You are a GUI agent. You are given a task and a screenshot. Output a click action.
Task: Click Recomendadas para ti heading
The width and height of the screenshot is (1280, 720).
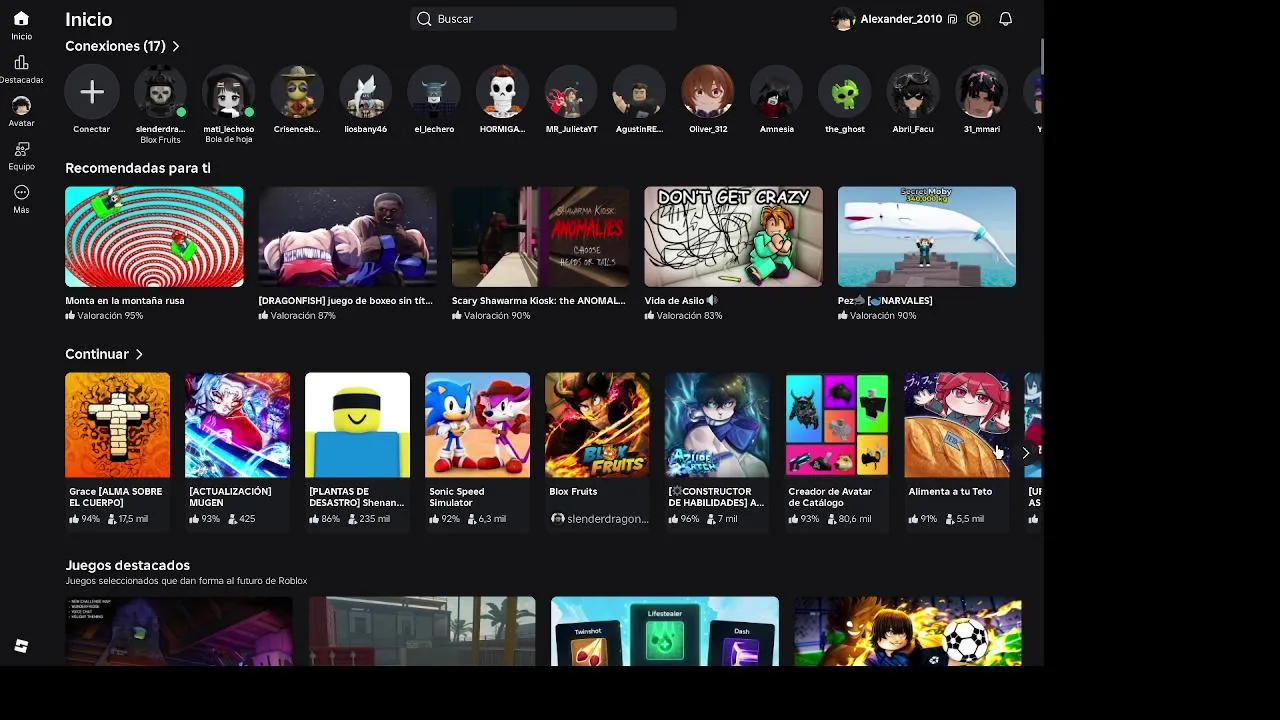click(138, 168)
